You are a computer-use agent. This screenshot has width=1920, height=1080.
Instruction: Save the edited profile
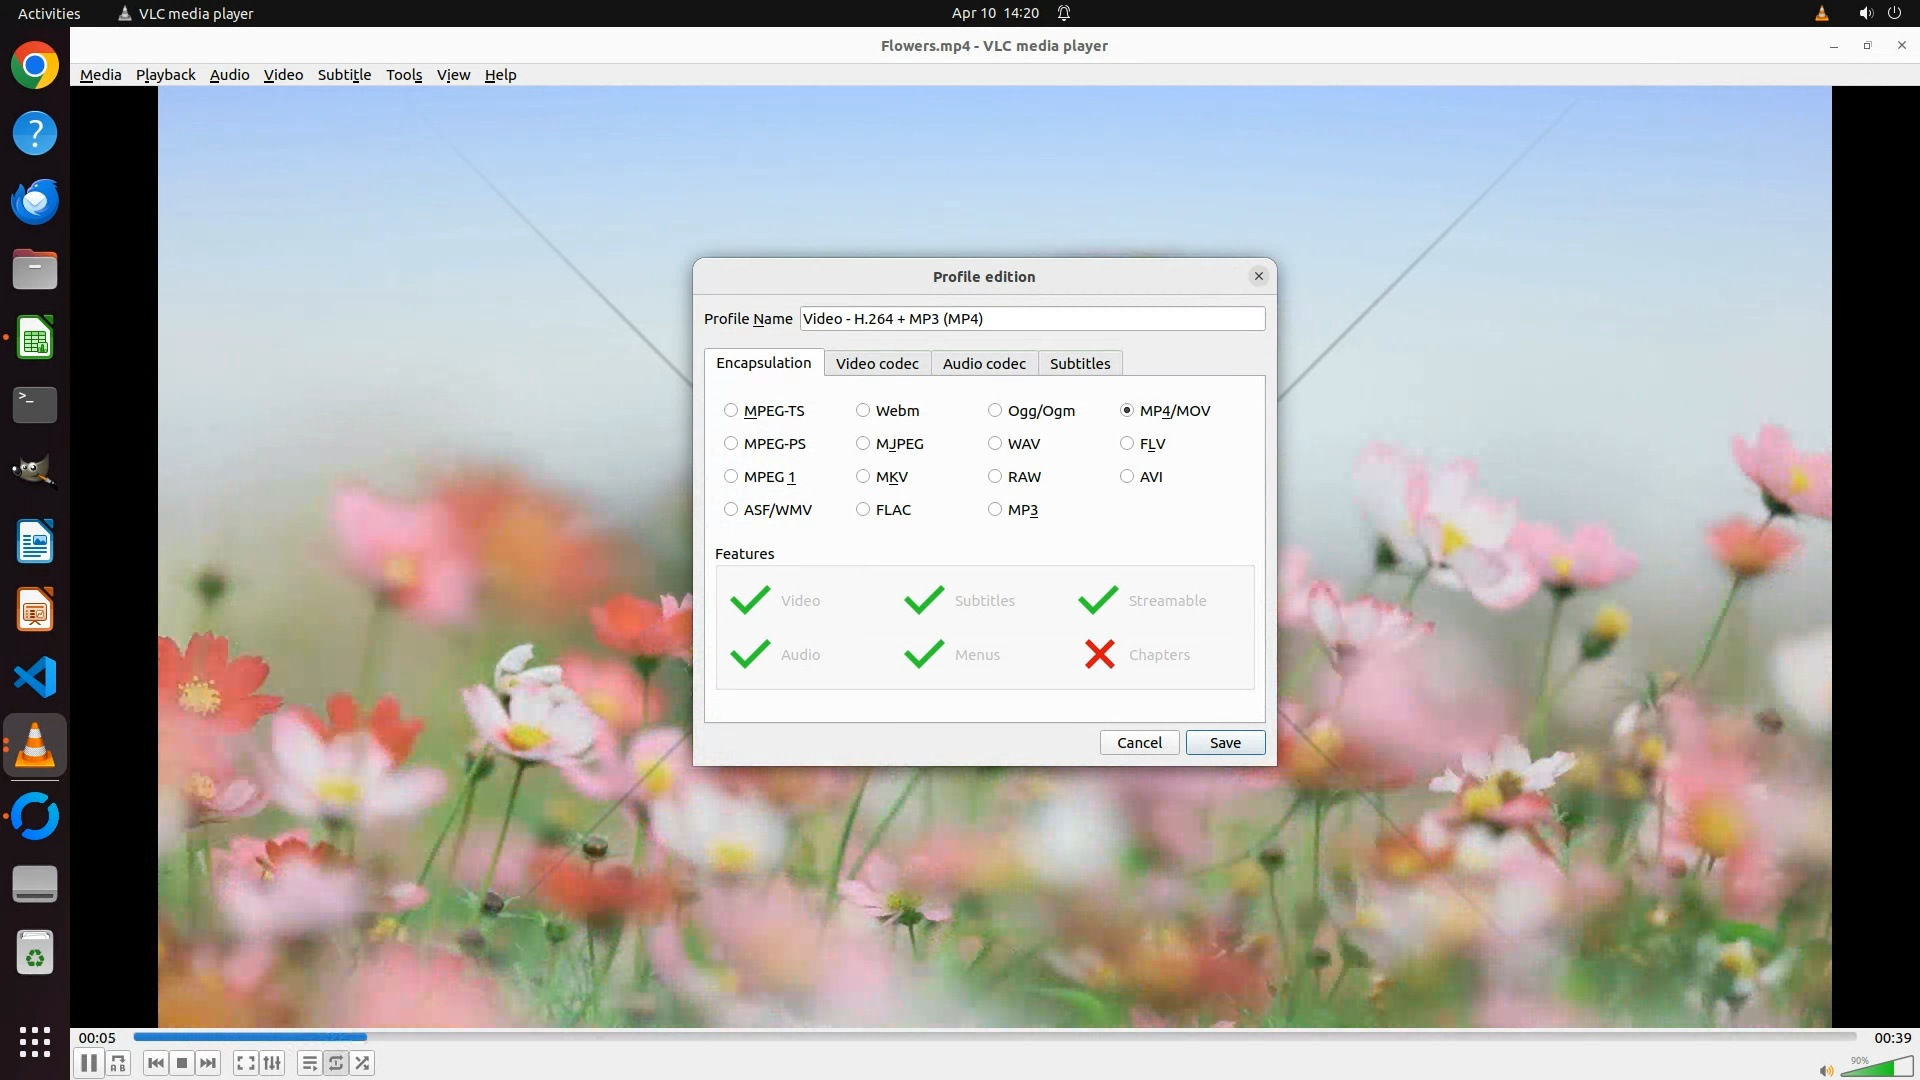coord(1225,743)
